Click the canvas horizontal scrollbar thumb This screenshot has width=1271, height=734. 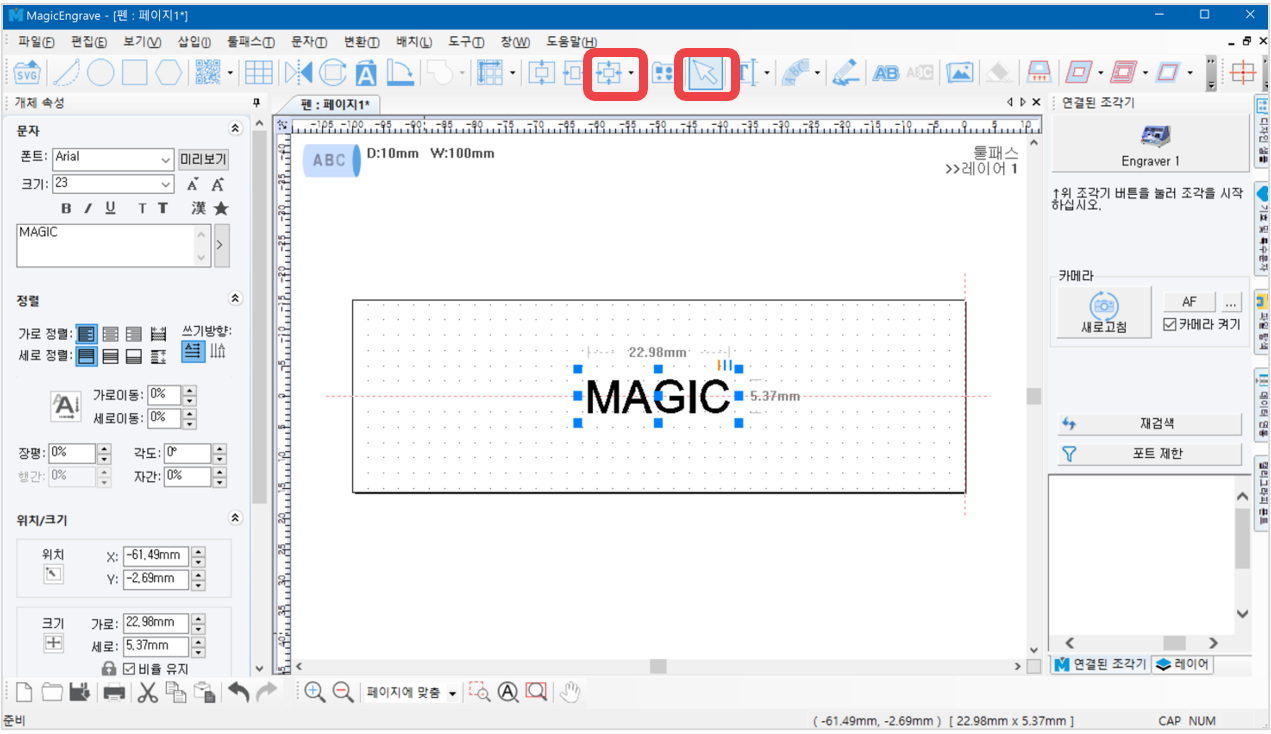tap(658, 666)
